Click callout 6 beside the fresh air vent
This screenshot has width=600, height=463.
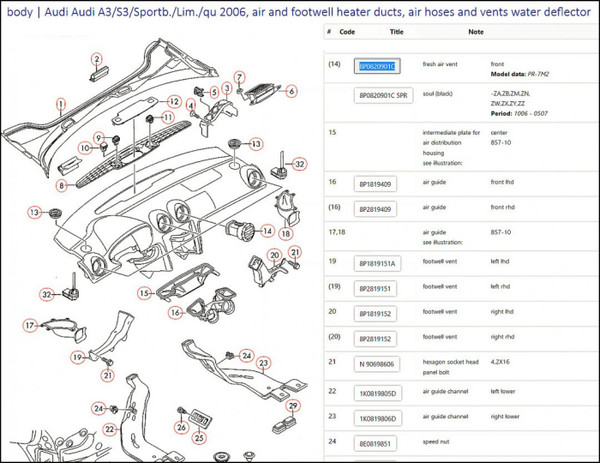click(292, 92)
